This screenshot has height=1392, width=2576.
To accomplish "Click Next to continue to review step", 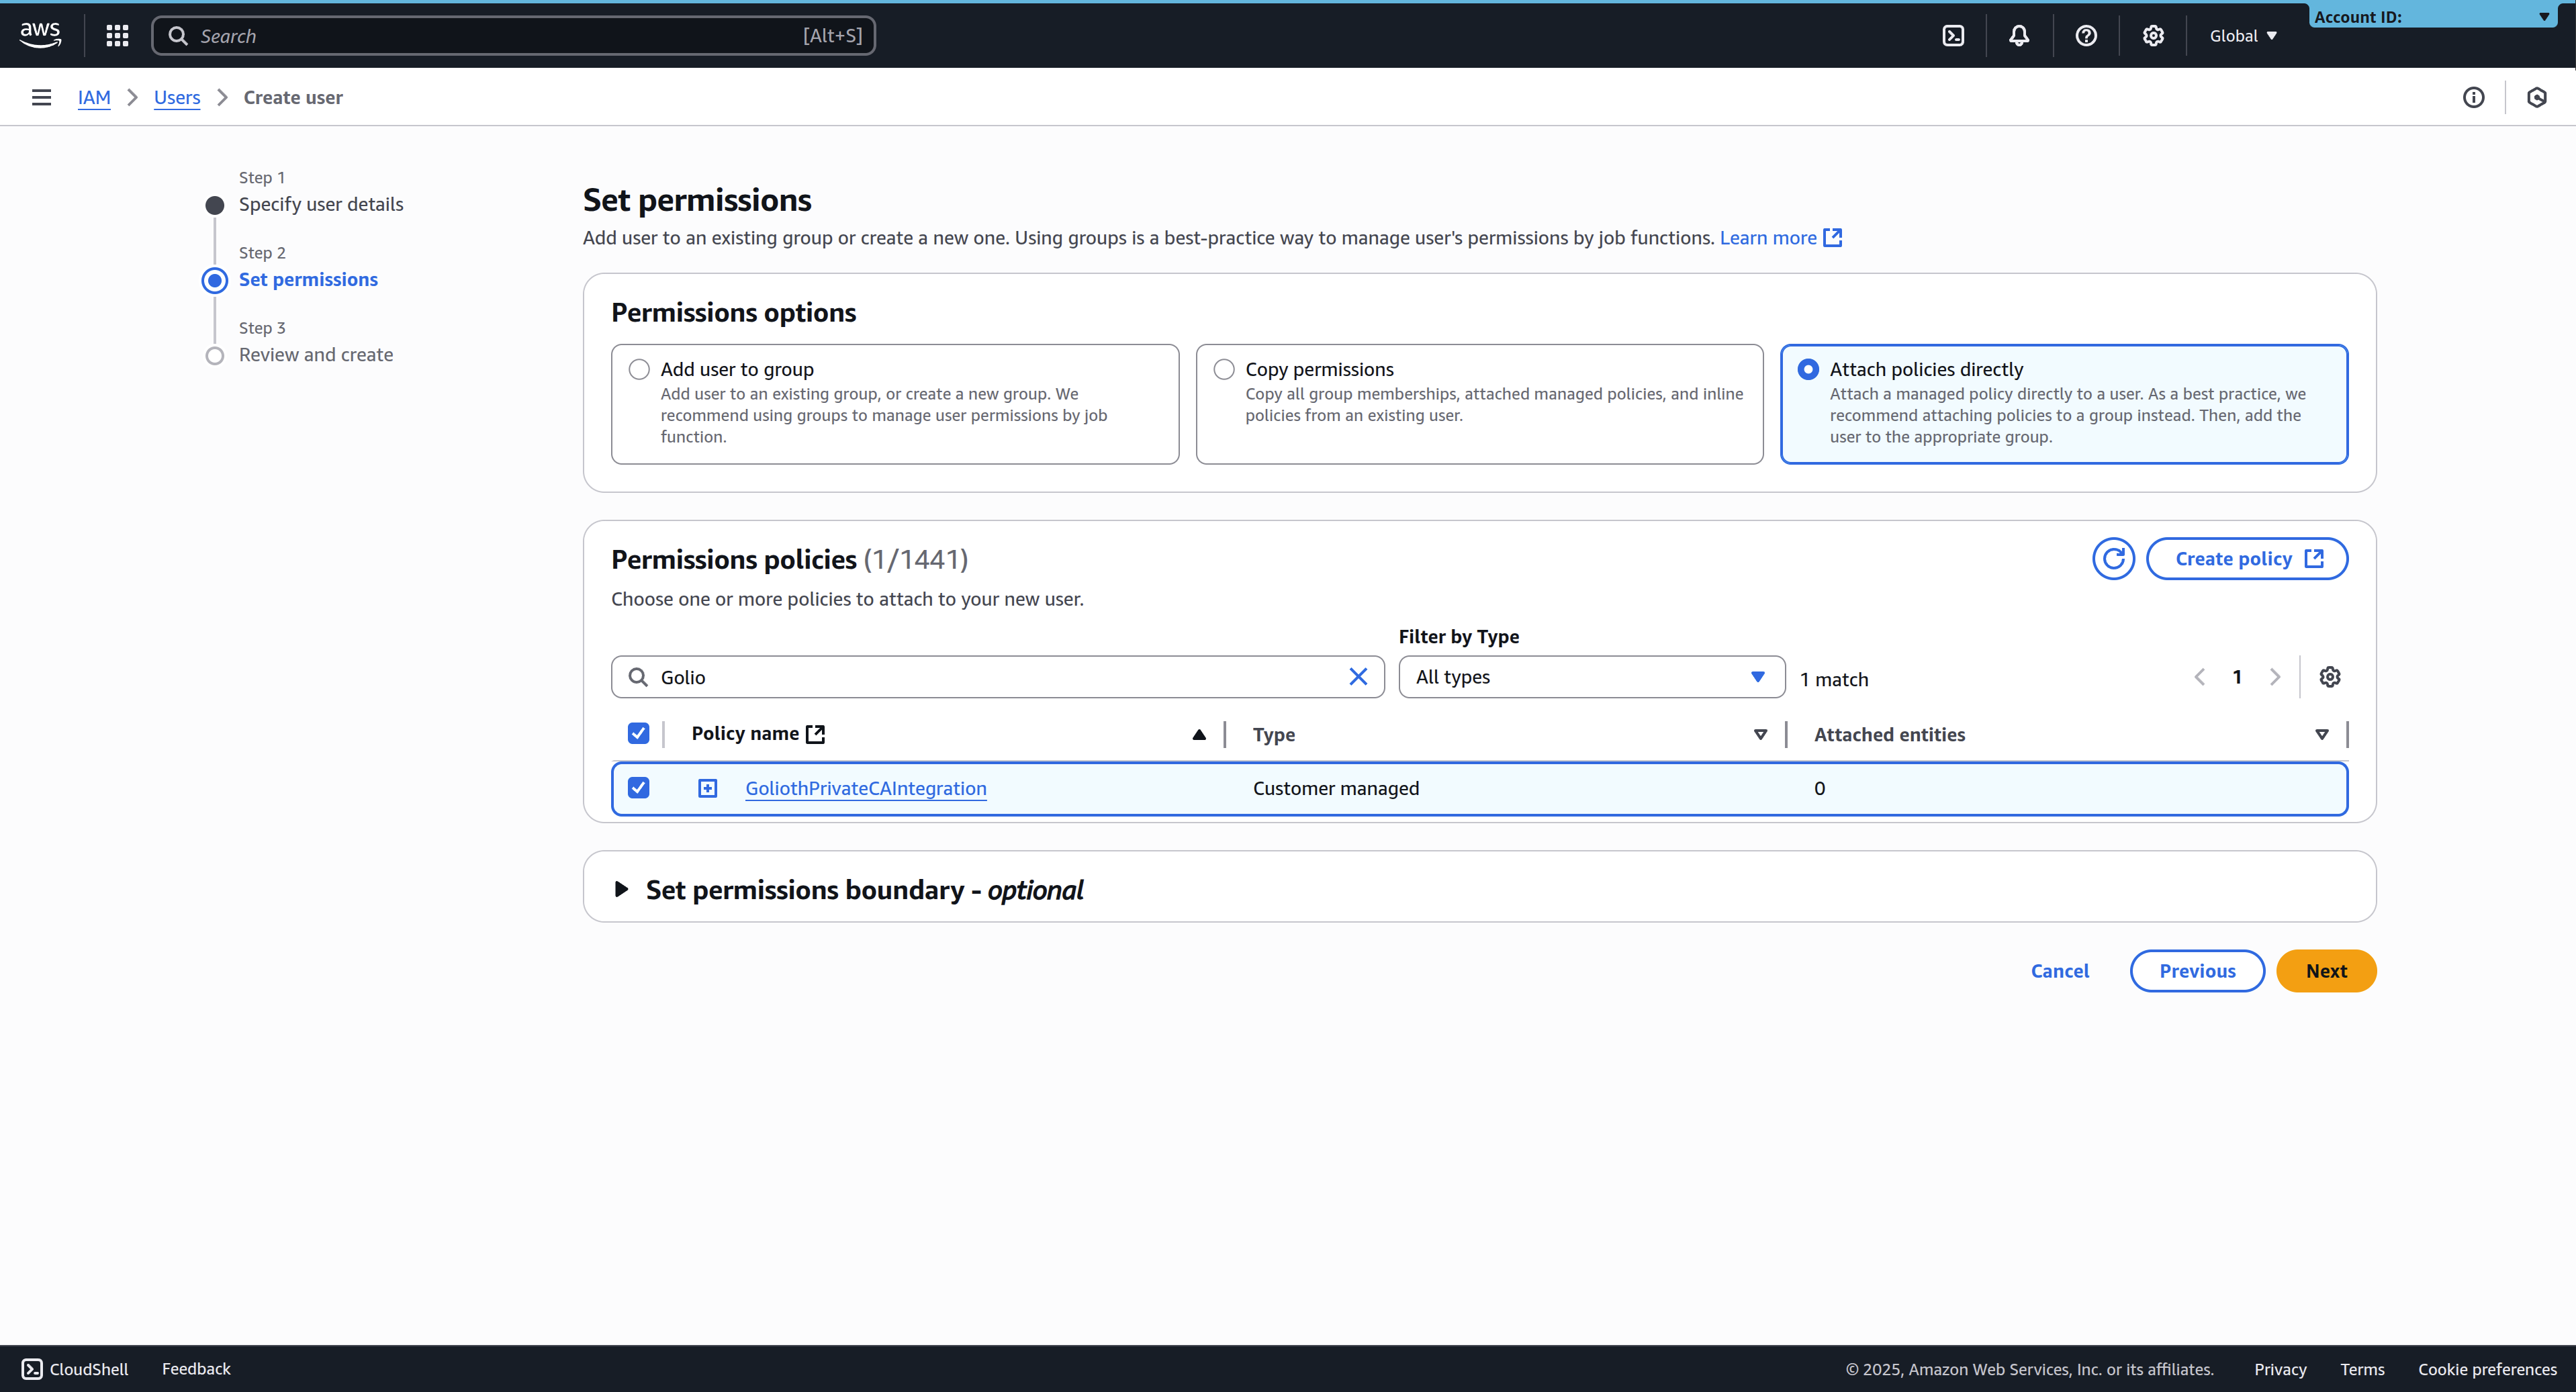I will pyautogui.click(x=2326, y=970).
